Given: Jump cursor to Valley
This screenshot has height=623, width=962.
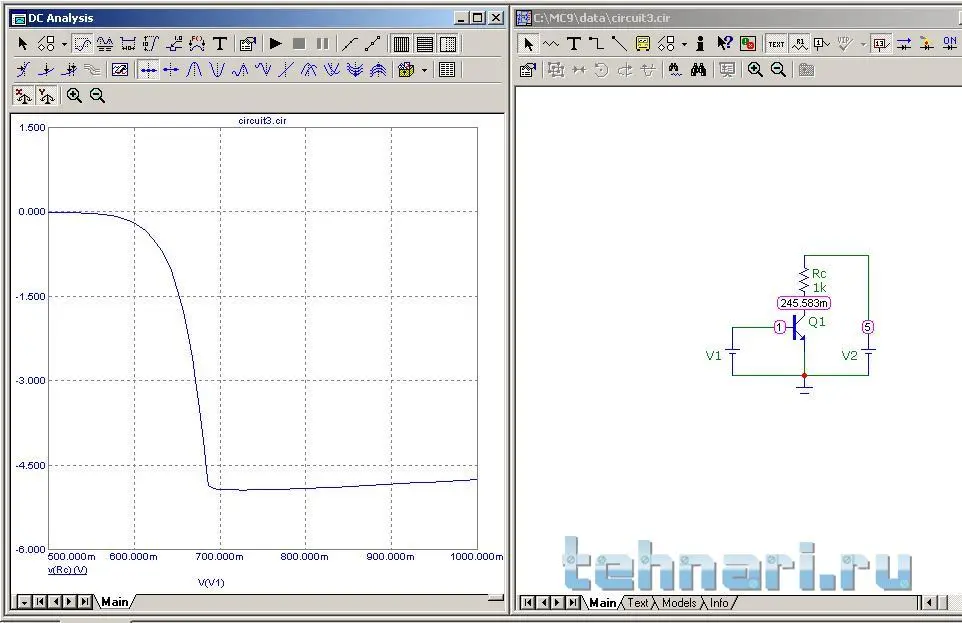Looking at the screenshot, I should 217,70.
